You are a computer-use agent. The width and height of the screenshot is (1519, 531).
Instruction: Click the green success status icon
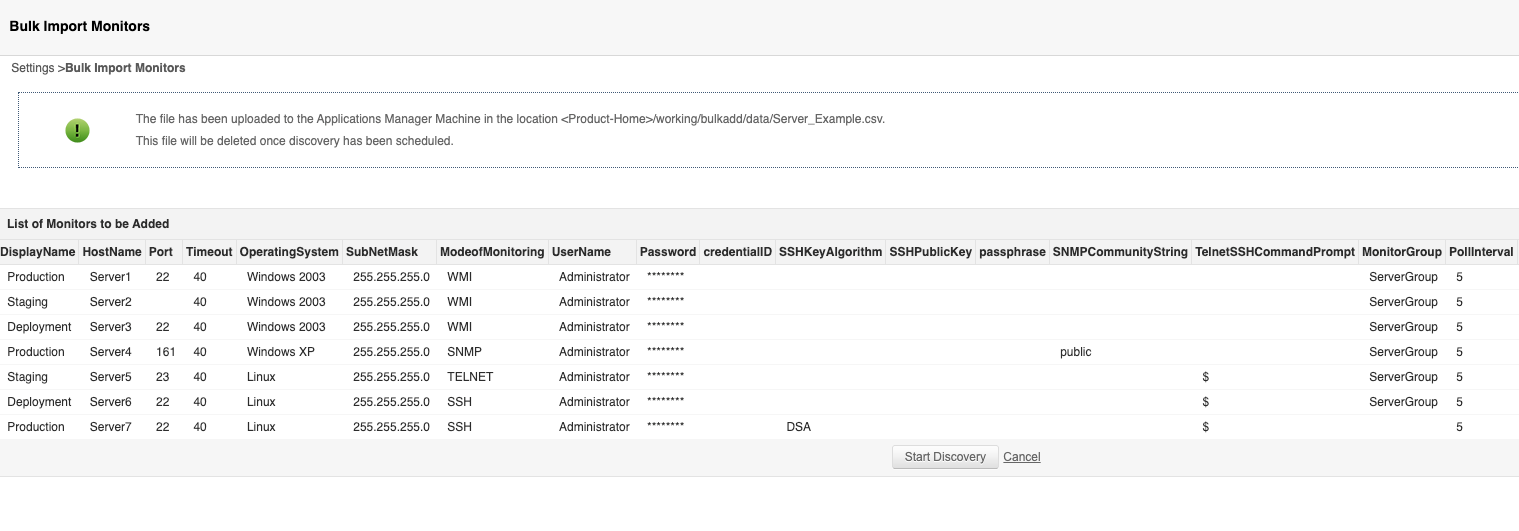pos(77,130)
